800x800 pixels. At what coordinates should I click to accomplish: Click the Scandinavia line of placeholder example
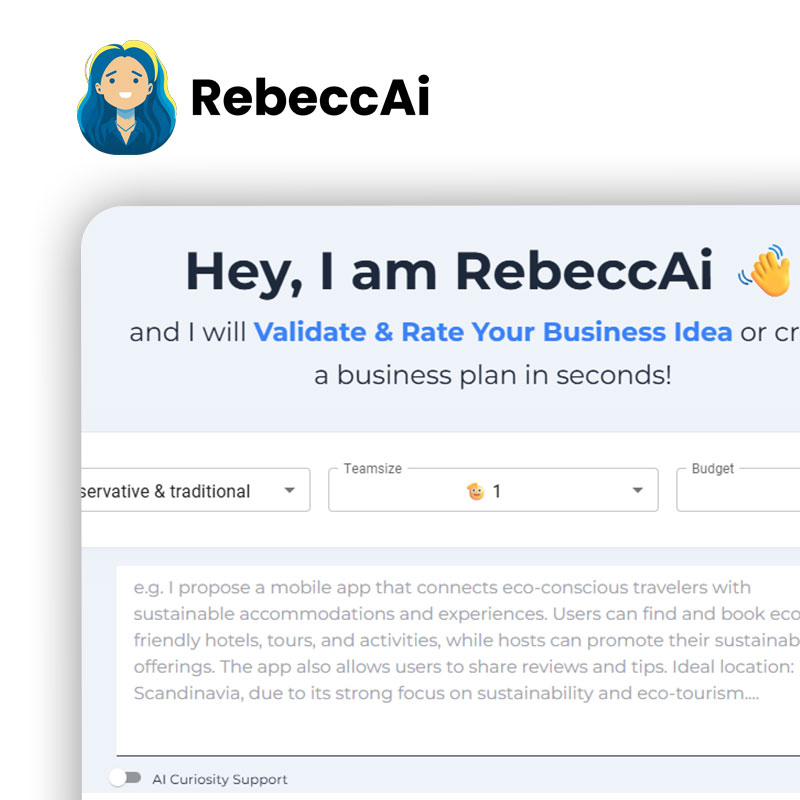[x=446, y=693]
